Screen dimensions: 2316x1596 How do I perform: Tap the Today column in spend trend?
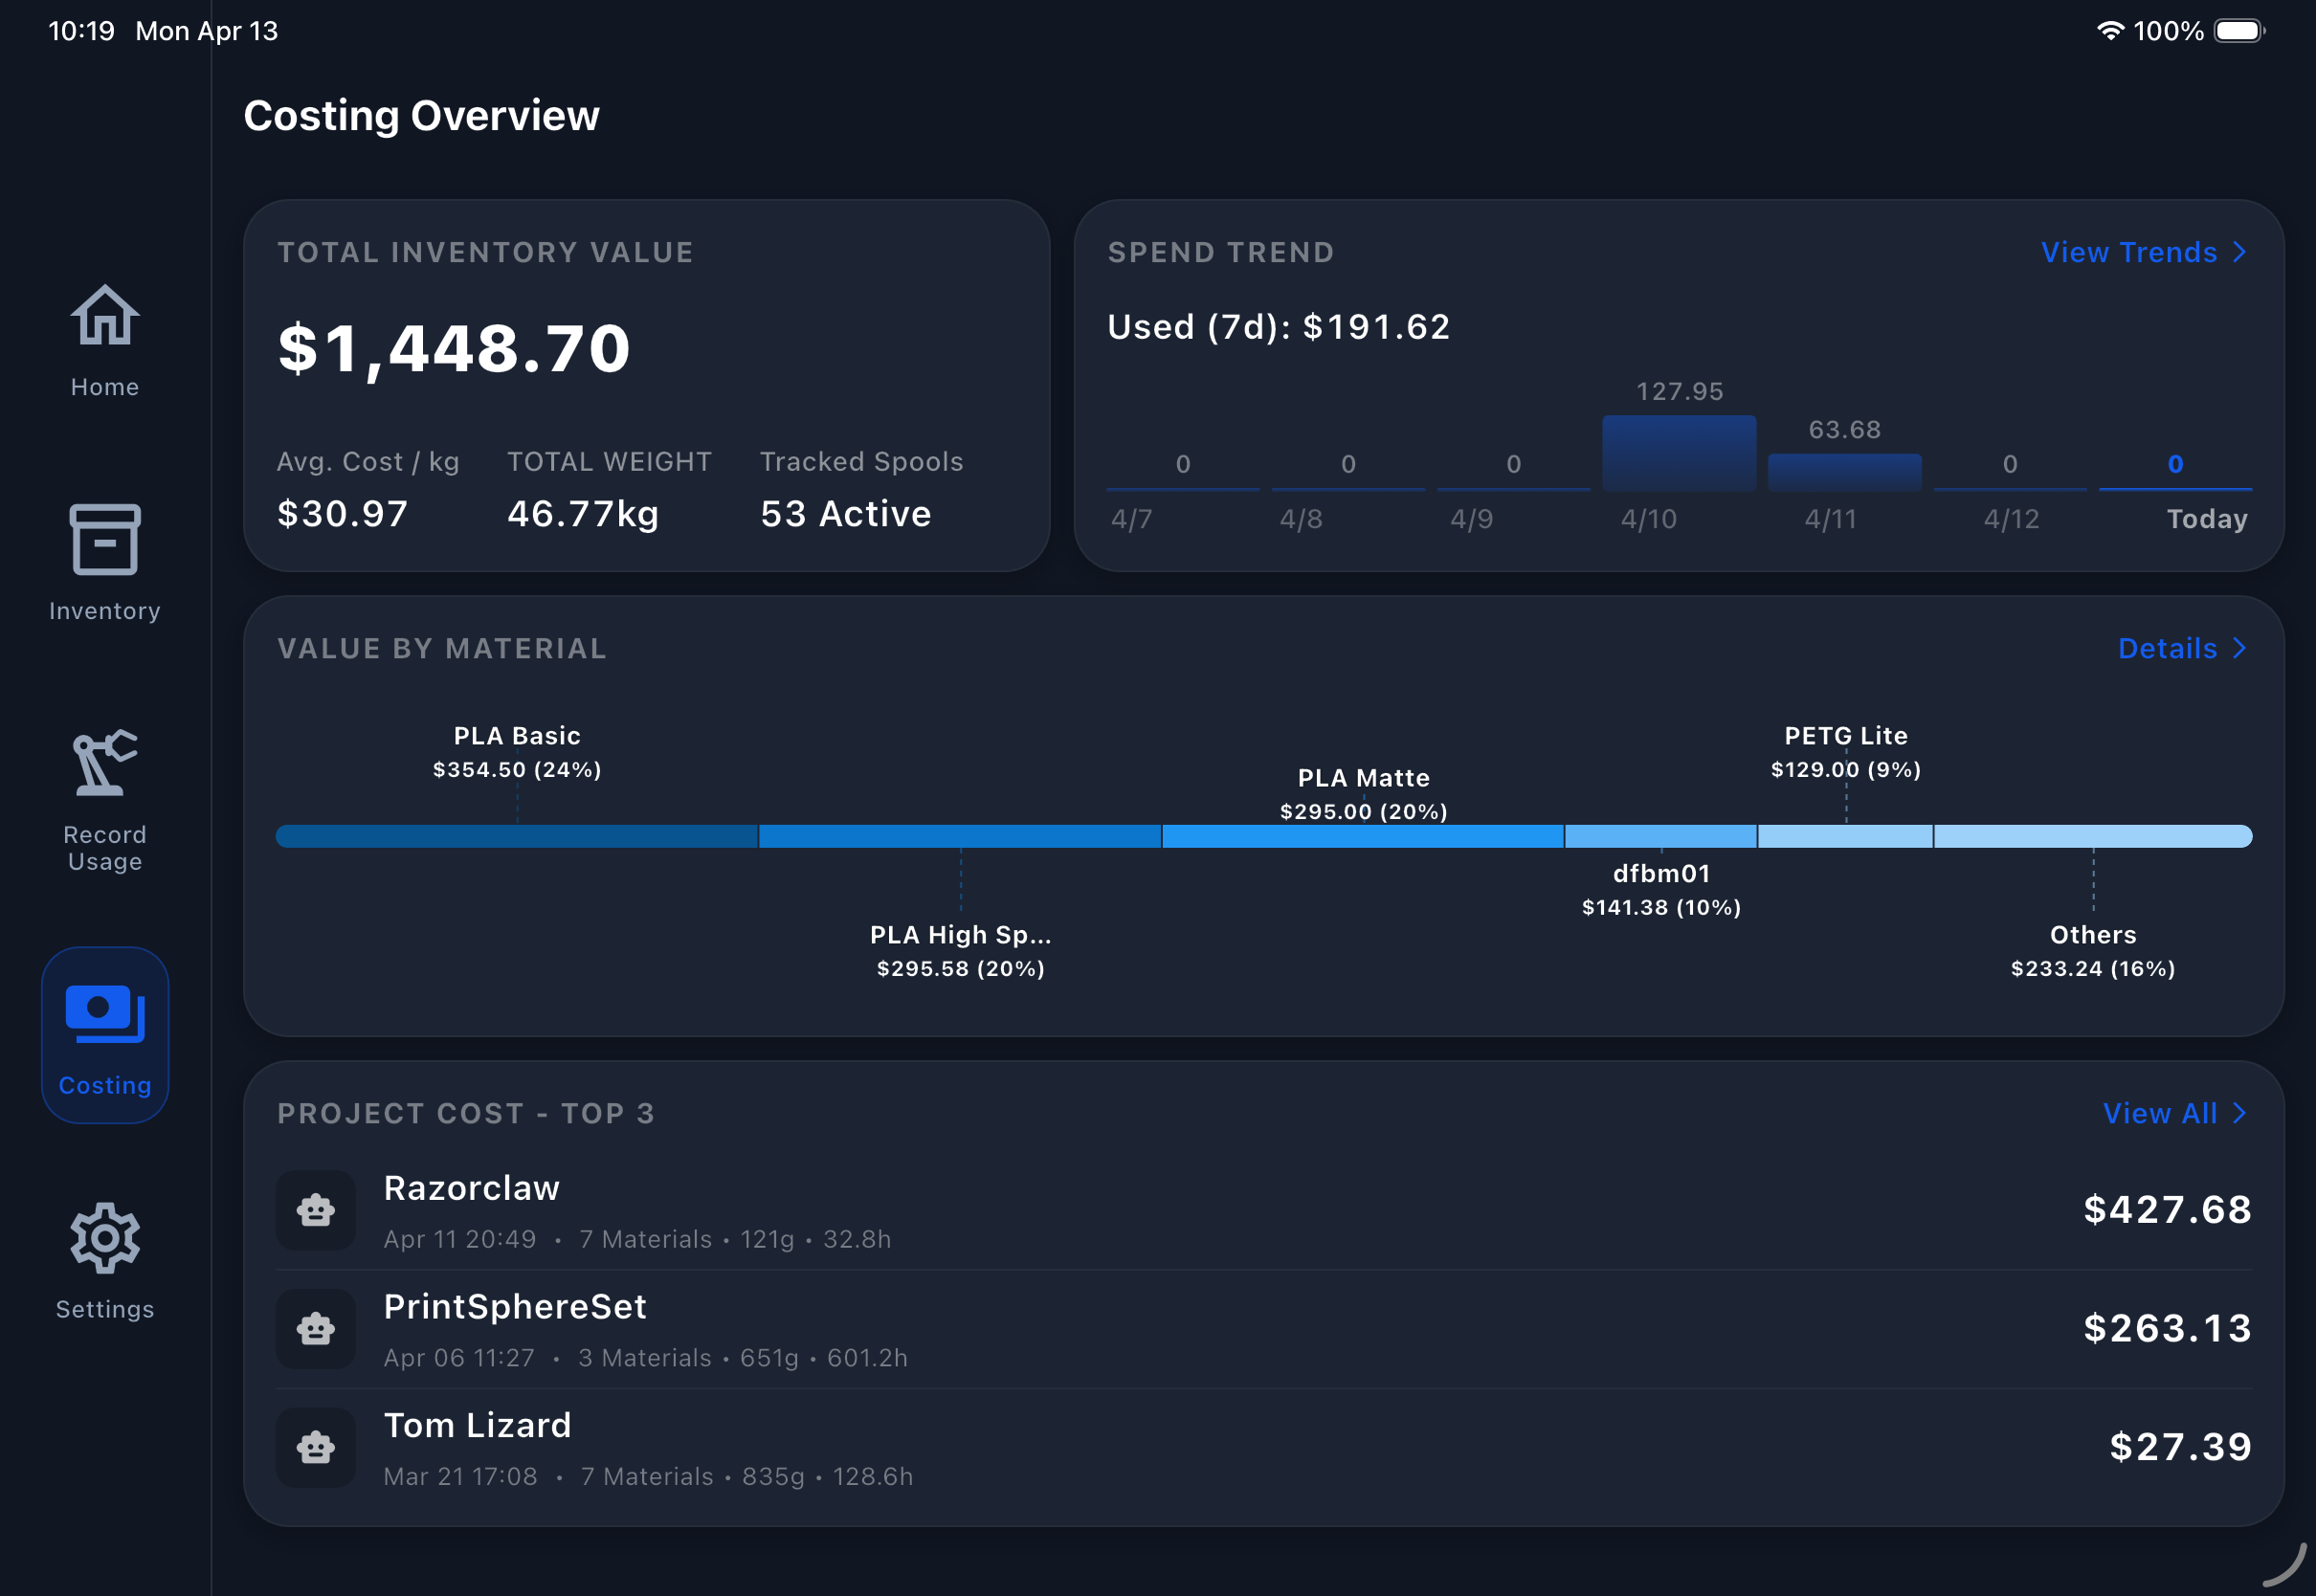[2175, 490]
